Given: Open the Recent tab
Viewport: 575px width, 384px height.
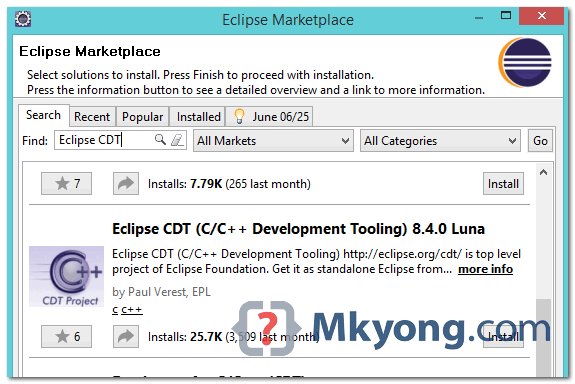Looking at the screenshot, I should point(92,117).
